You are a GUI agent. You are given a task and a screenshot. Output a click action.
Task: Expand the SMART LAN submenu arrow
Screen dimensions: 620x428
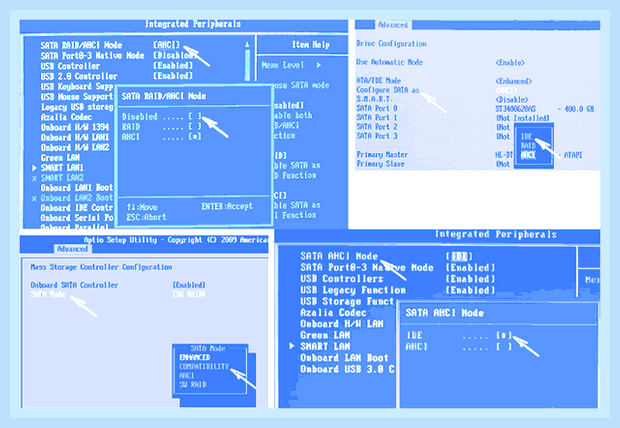[292, 346]
